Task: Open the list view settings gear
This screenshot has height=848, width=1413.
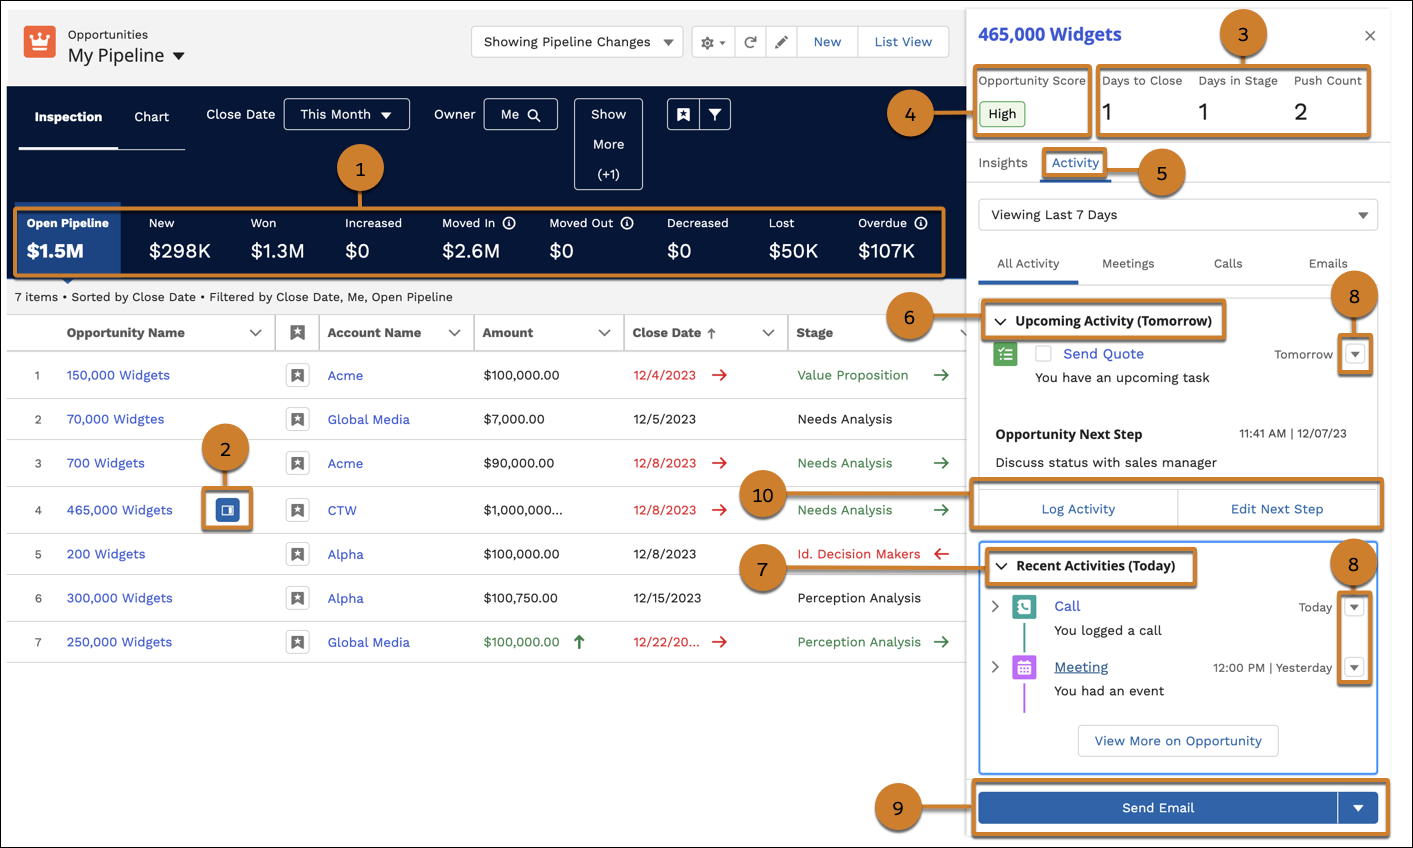Action: 713,42
